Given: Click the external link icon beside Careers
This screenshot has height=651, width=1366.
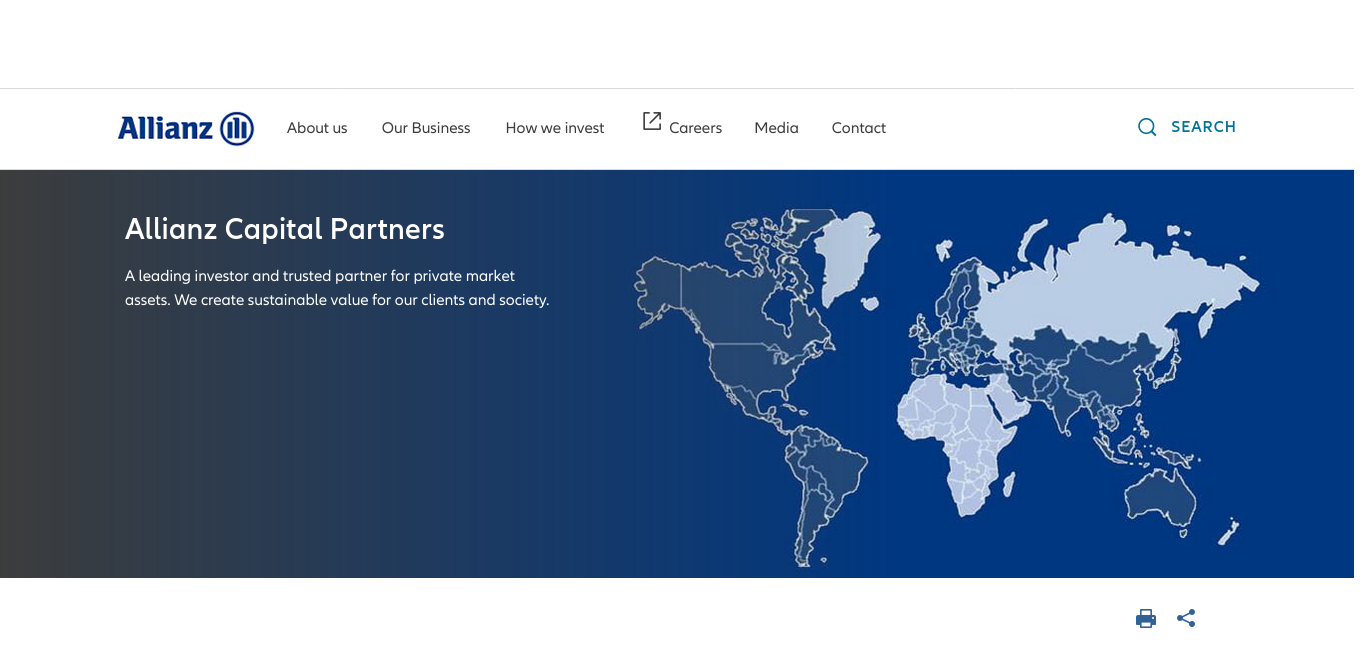Looking at the screenshot, I should 652,121.
